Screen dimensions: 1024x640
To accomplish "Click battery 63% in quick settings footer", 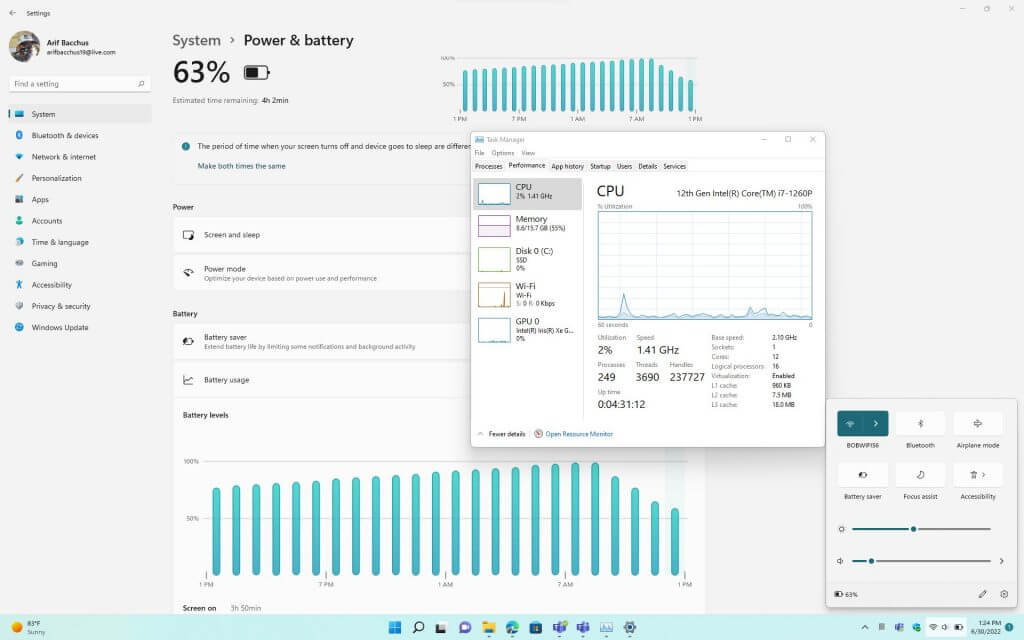I will click(x=846, y=594).
